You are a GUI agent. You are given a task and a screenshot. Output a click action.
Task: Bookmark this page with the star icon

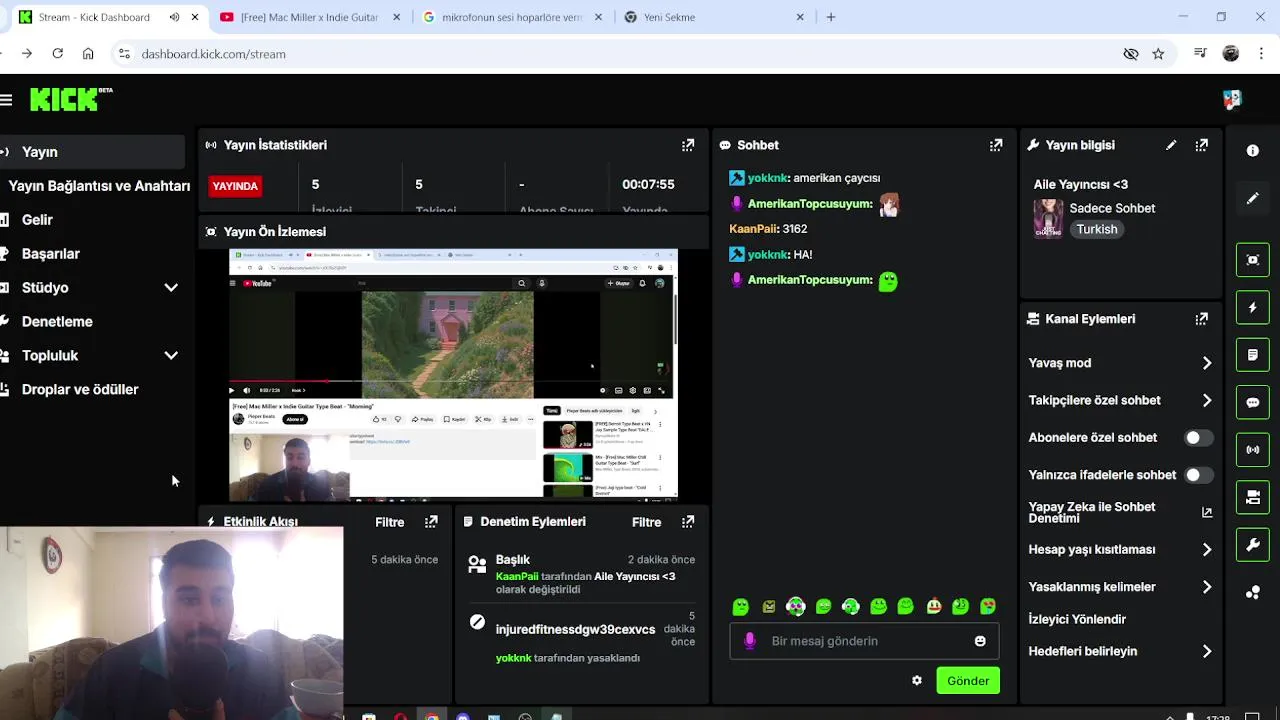coord(1158,54)
